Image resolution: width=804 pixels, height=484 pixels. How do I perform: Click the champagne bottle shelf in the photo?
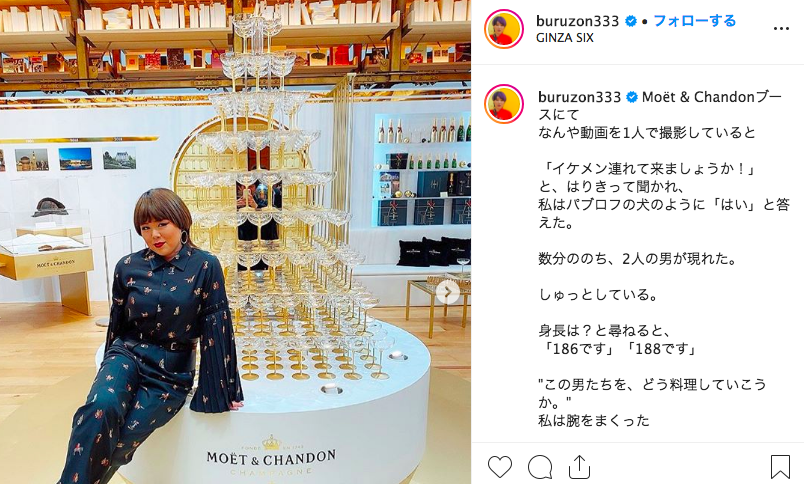[x=423, y=169]
